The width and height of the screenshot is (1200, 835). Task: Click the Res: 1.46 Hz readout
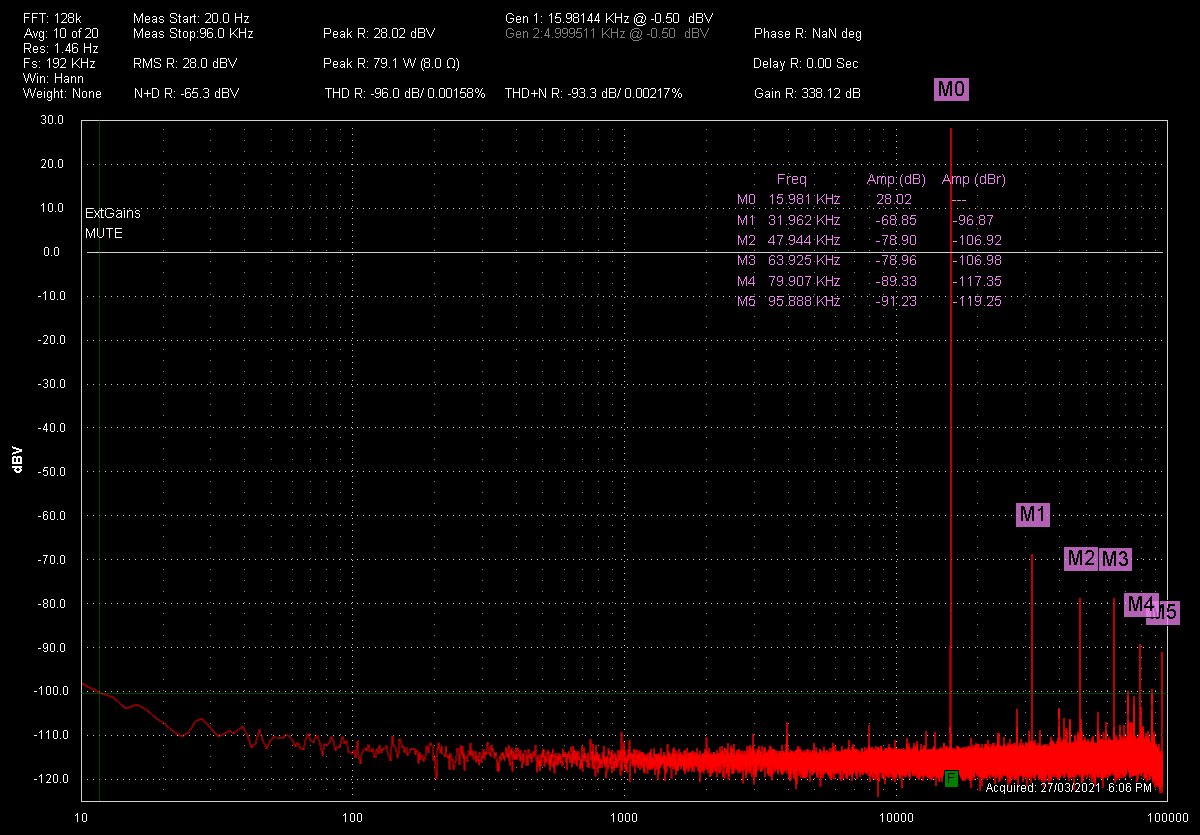pyautogui.click(x=60, y=48)
